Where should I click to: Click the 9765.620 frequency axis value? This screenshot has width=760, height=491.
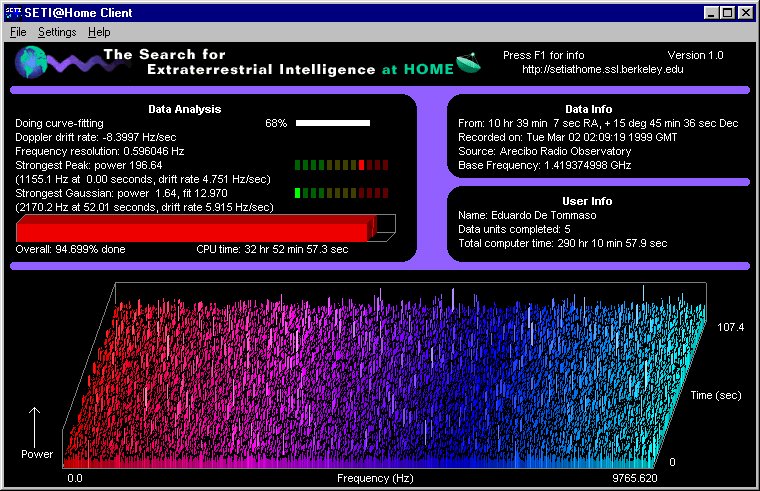[634, 478]
